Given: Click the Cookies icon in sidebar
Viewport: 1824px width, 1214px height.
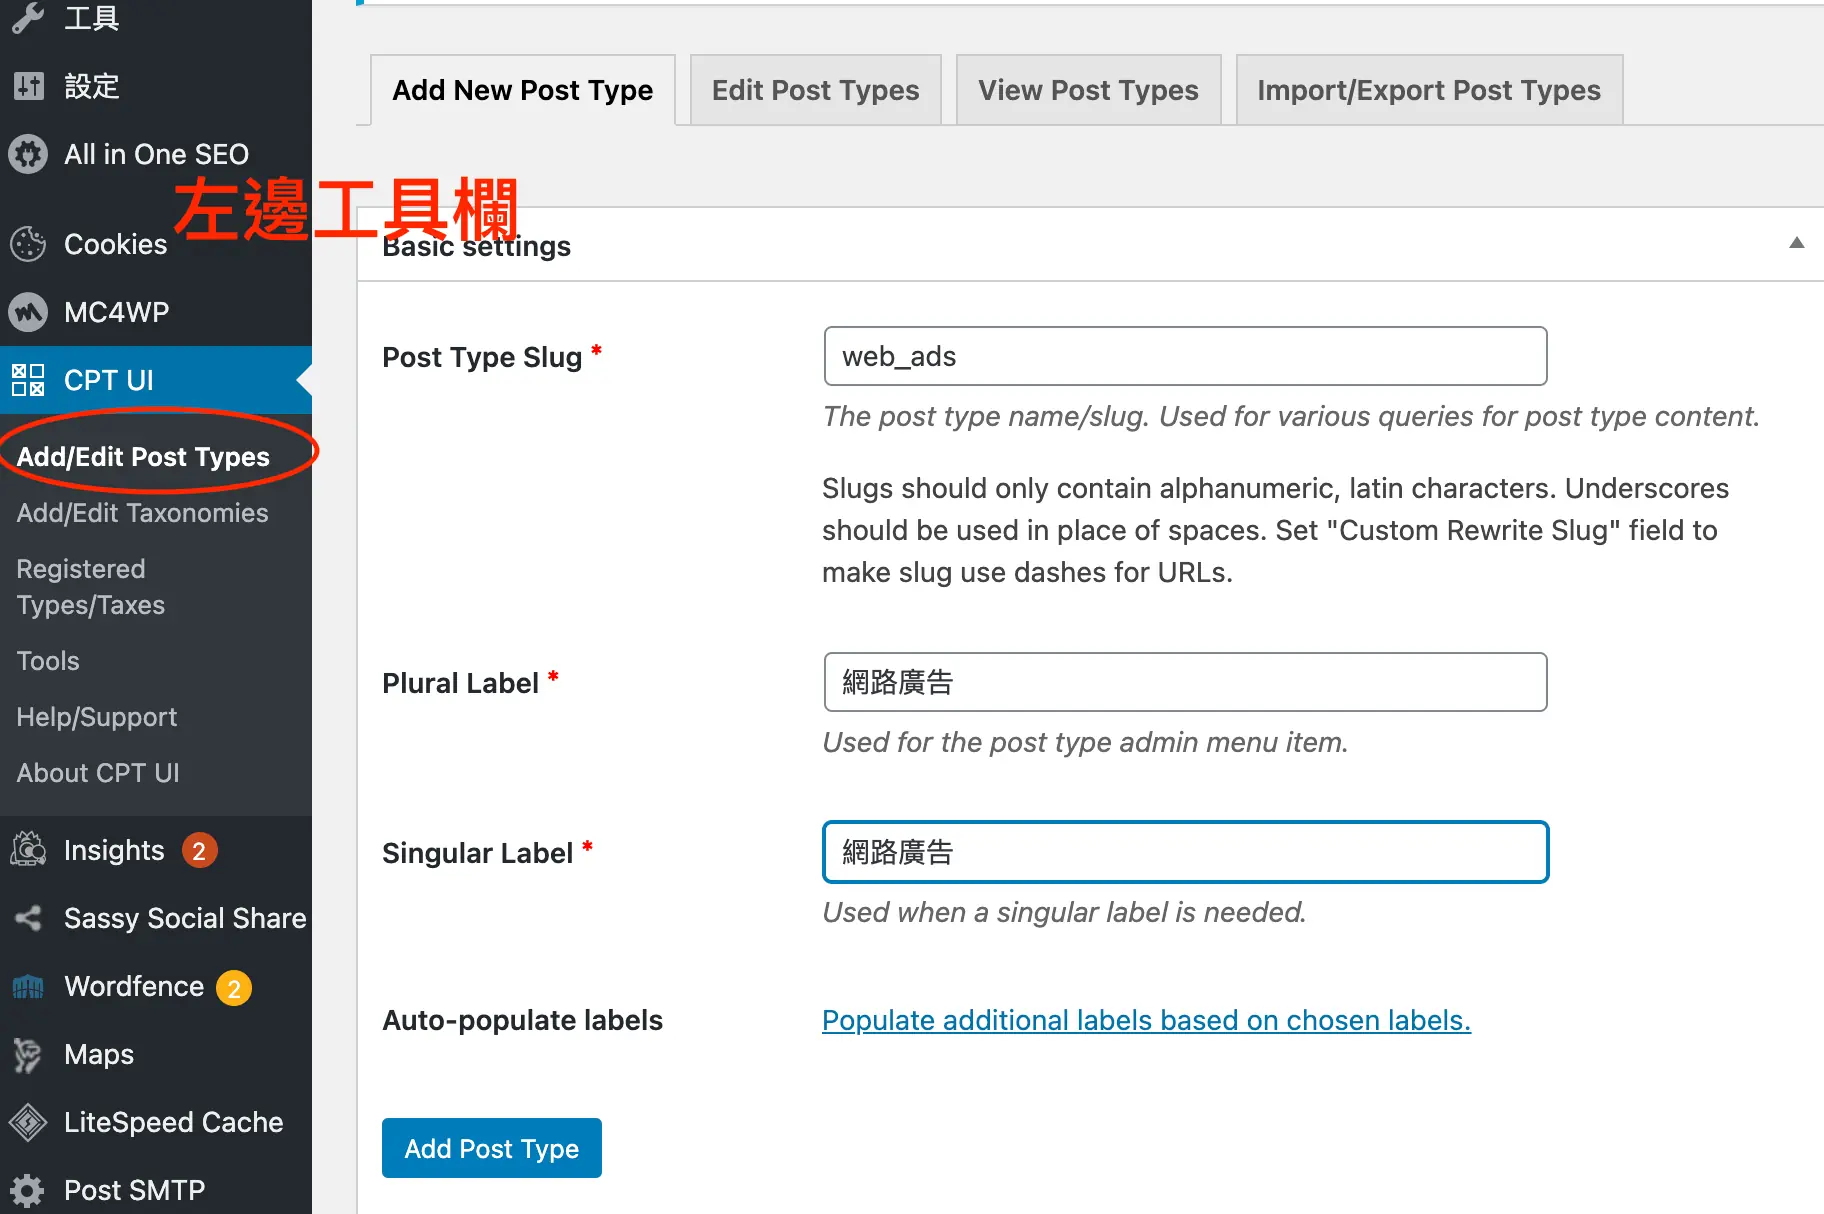Looking at the screenshot, I should tap(28, 244).
